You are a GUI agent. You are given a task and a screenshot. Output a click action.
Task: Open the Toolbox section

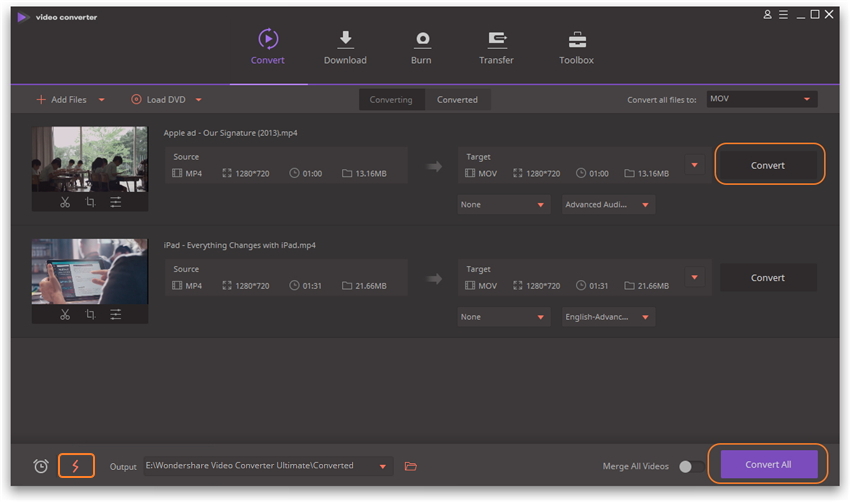pyautogui.click(x=576, y=47)
